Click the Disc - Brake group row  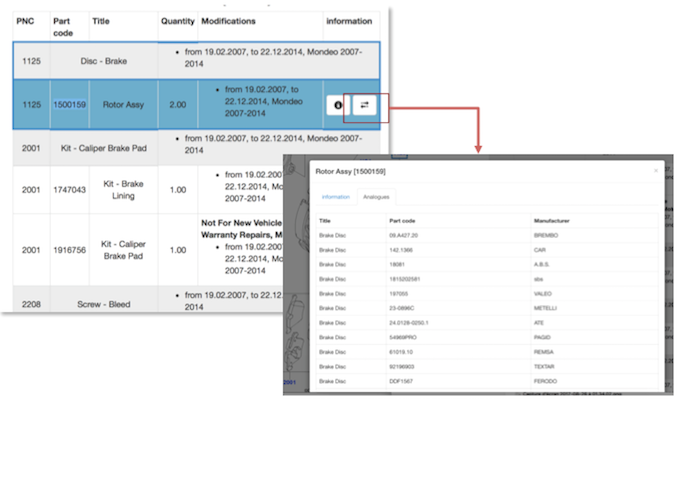pos(196,61)
